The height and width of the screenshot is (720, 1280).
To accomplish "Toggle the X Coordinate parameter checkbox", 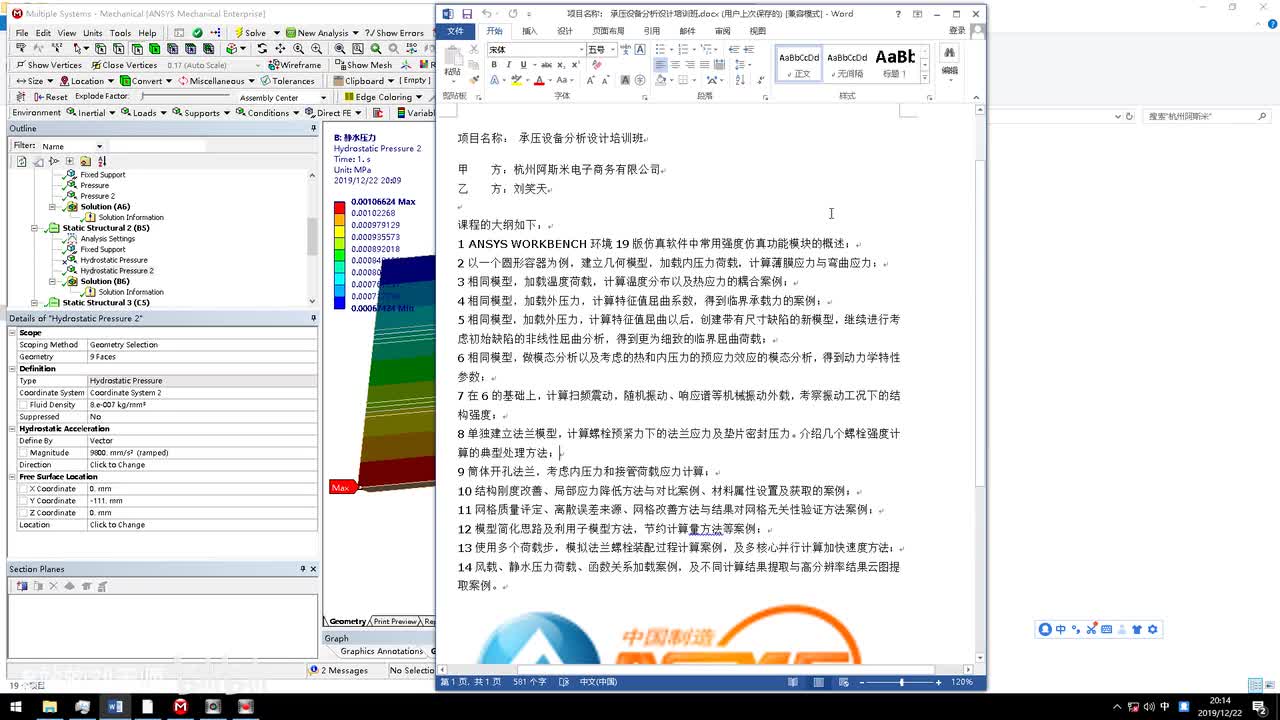I will pyautogui.click(x=23, y=489).
